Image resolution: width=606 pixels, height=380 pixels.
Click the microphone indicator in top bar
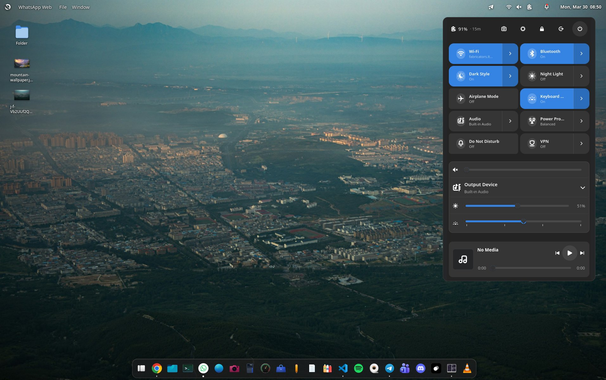coord(546,7)
